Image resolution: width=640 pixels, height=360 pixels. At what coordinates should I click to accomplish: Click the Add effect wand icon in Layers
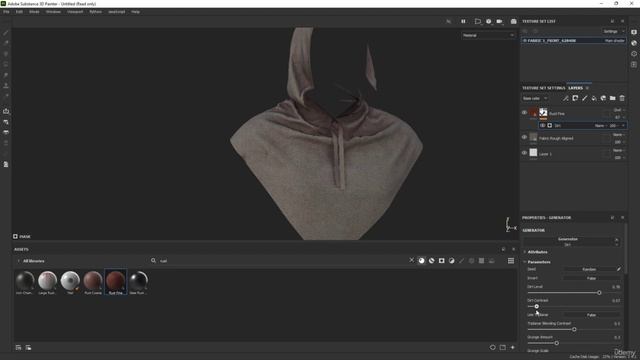point(566,98)
